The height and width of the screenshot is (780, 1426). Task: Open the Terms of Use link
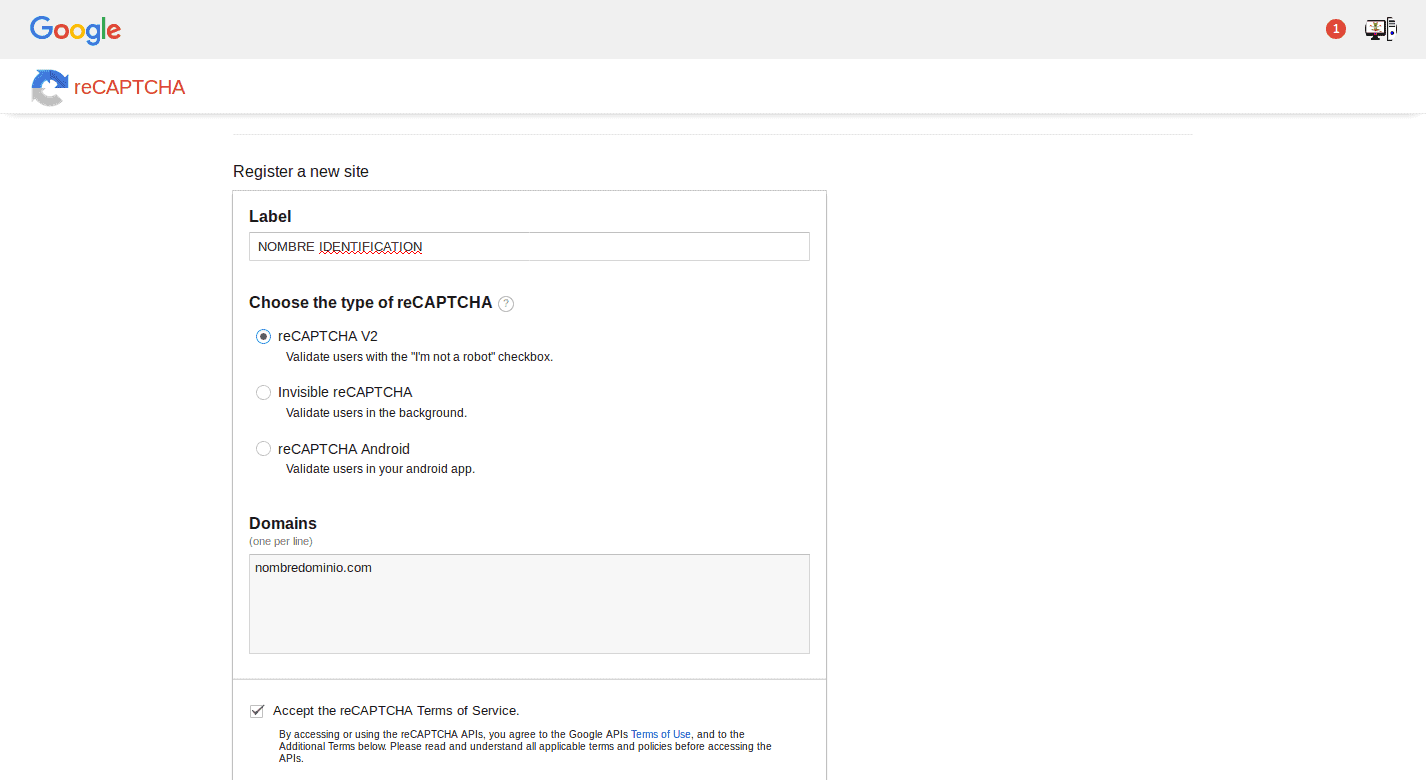click(660, 734)
